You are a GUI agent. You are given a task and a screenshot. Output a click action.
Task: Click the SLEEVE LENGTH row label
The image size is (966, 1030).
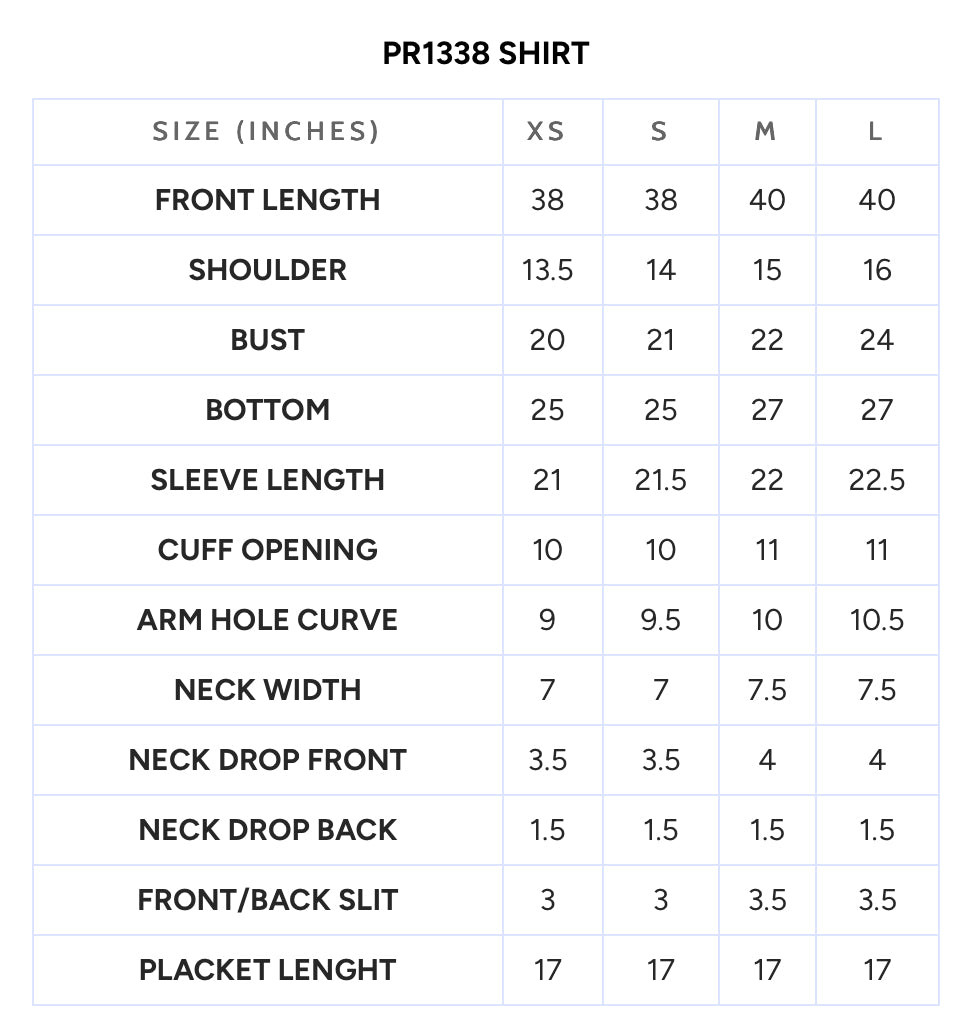[268, 480]
